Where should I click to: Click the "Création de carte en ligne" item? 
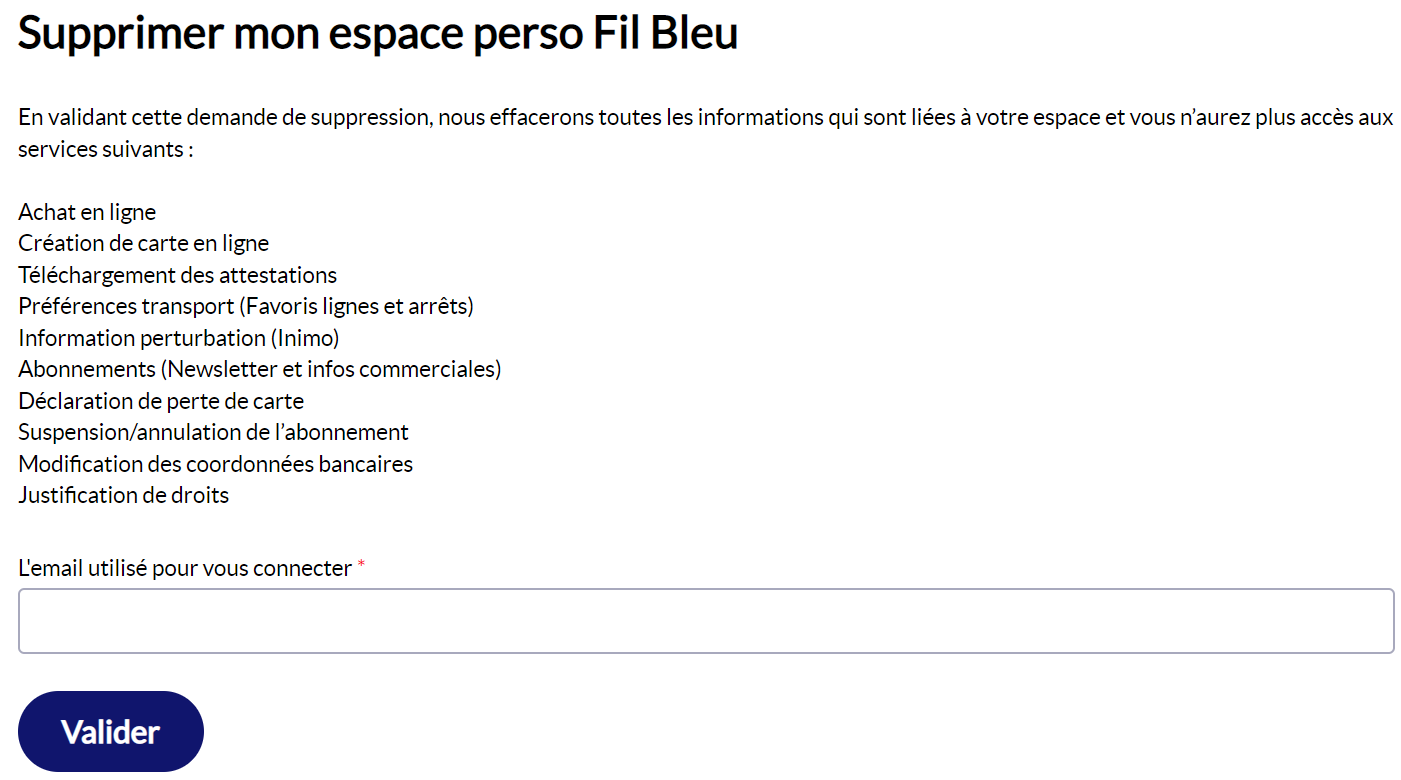[x=143, y=243]
